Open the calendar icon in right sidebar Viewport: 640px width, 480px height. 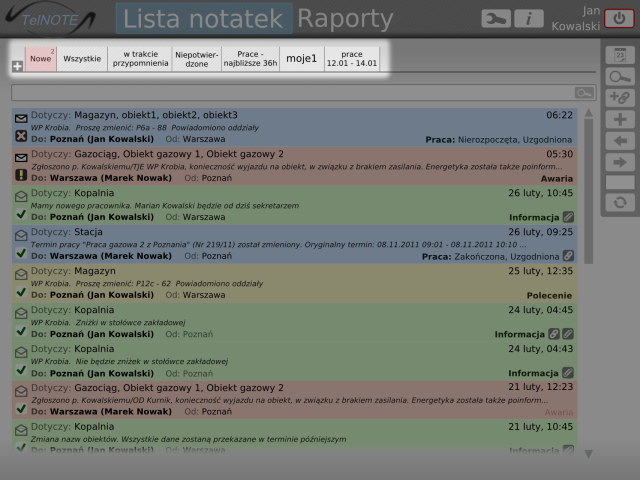(620, 55)
